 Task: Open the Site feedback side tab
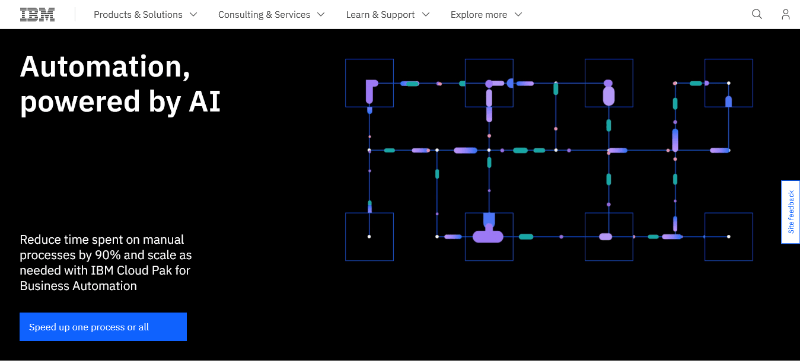pos(790,212)
